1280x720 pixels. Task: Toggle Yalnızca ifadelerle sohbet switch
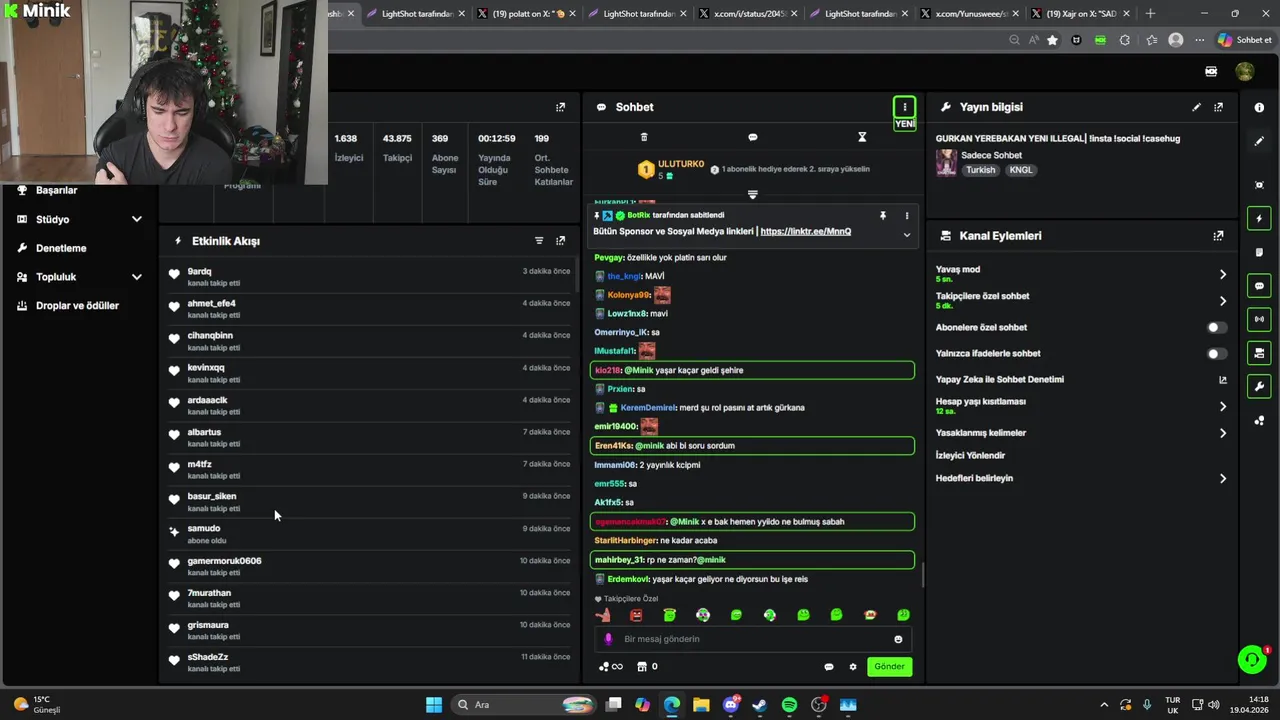point(1216,353)
